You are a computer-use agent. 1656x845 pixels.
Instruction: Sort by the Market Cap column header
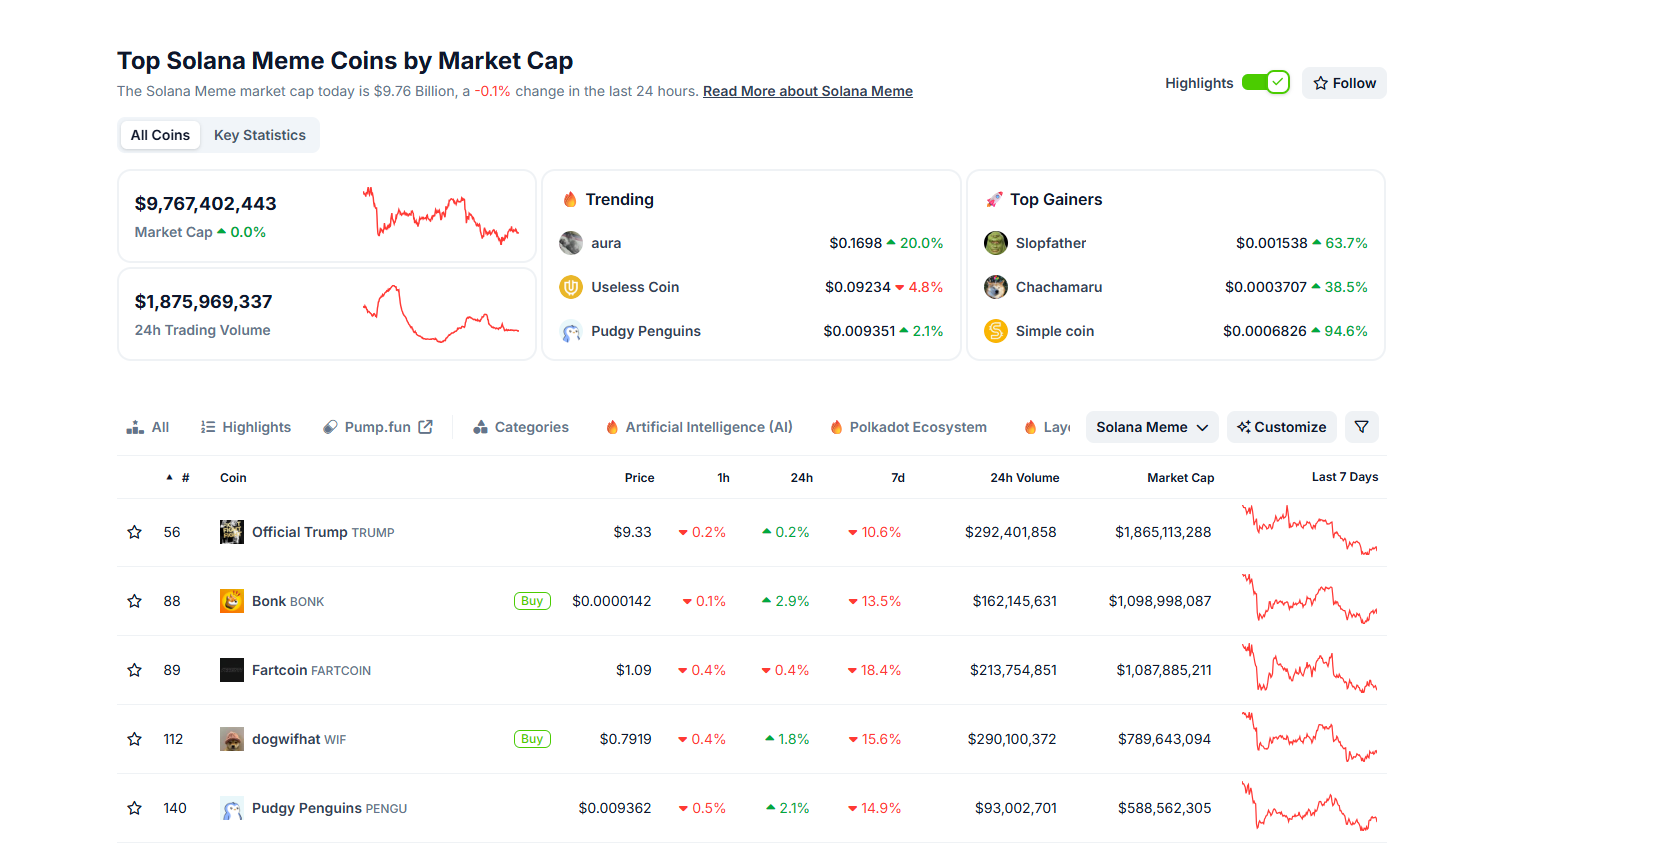[x=1181, y=478]
